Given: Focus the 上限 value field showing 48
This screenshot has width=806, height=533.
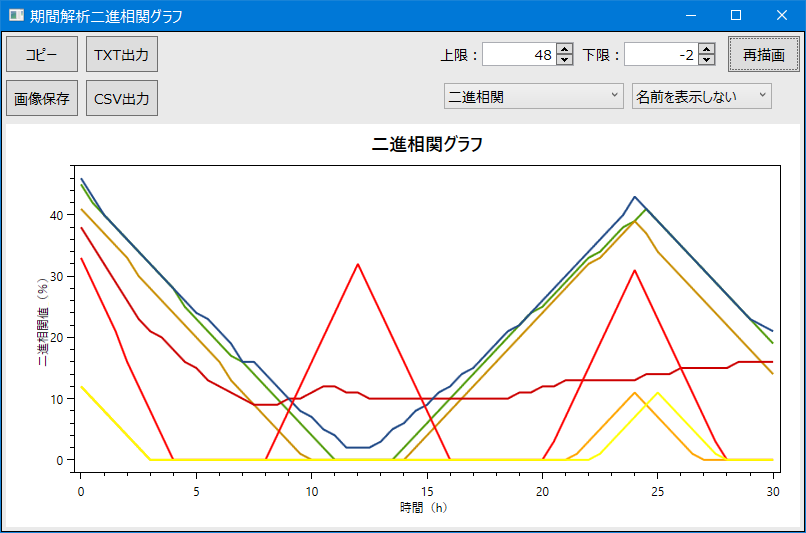Looking at the screenshot, I should (x=519, y=54).
